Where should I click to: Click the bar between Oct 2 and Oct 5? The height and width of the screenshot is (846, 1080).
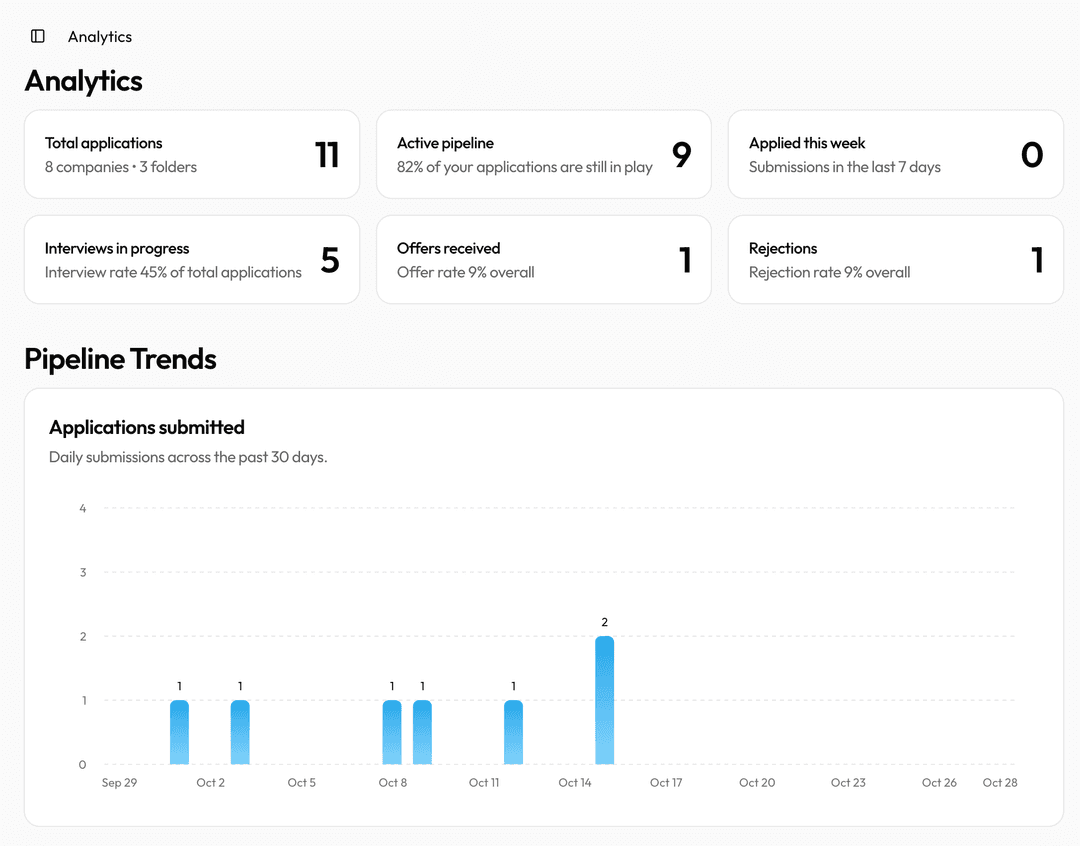(x=240, y=732)
